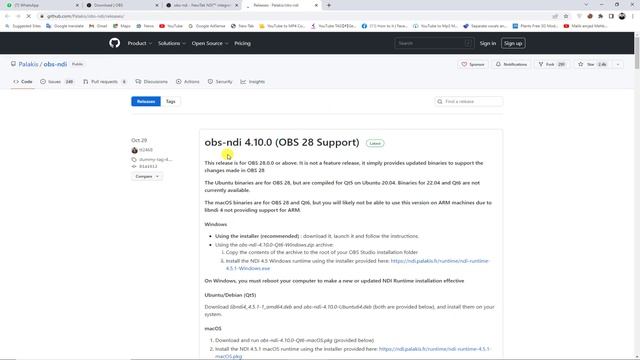Screen dimensions: 640x360
Task: Select the Tags button
Action: coord(171,101)
